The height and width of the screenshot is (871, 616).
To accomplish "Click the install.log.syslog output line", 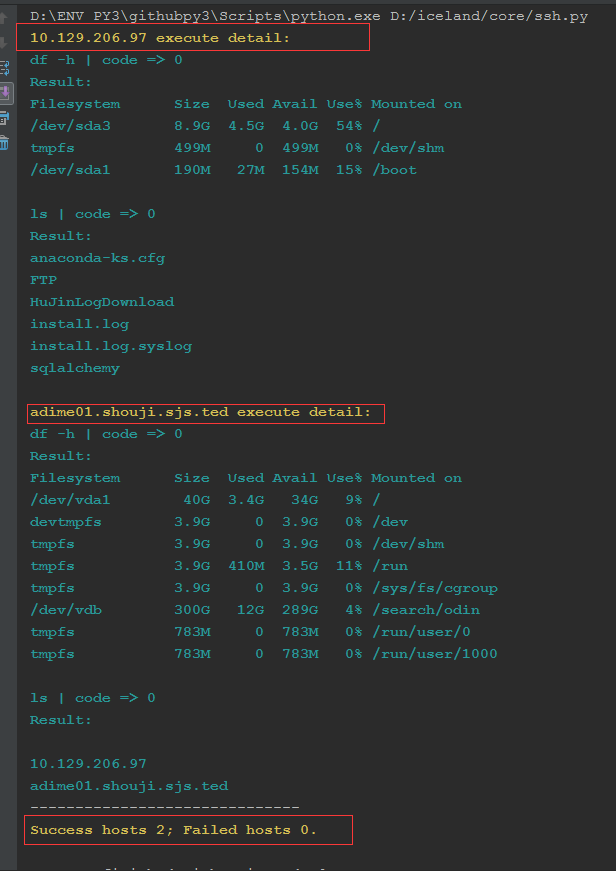I will click(110, 346).
